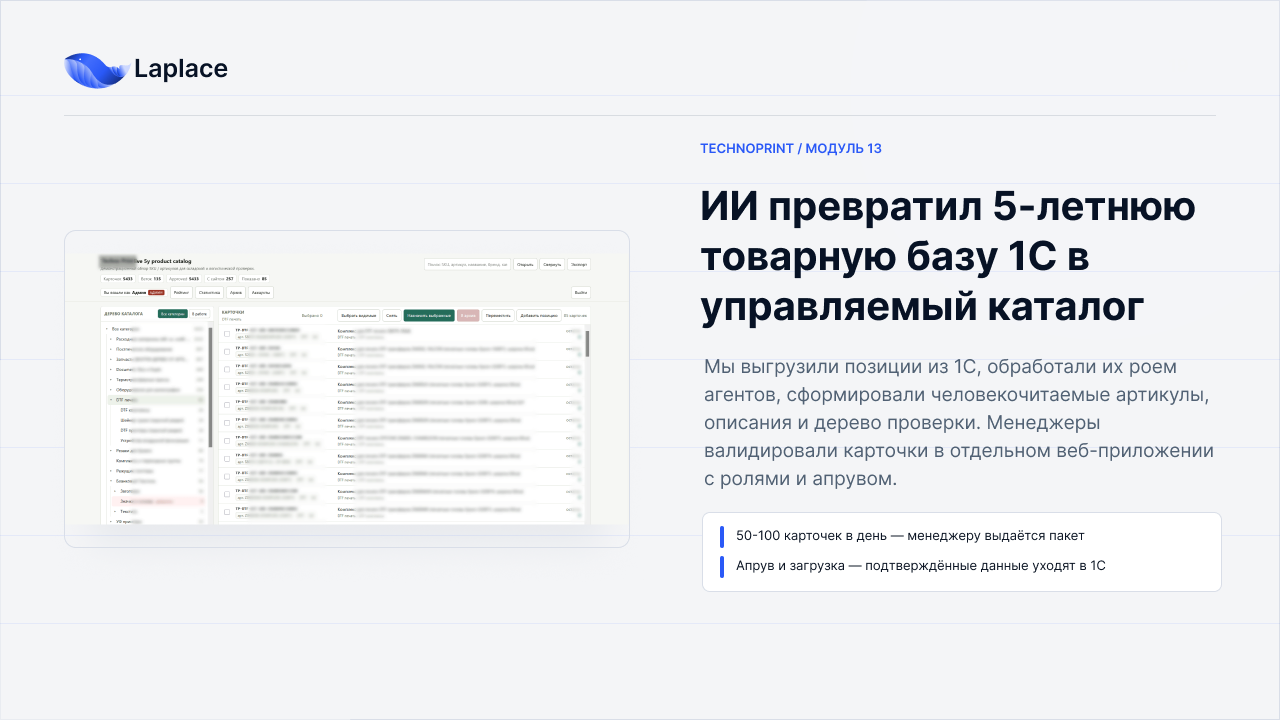Click the Открыть button

(x=525, y=264)
